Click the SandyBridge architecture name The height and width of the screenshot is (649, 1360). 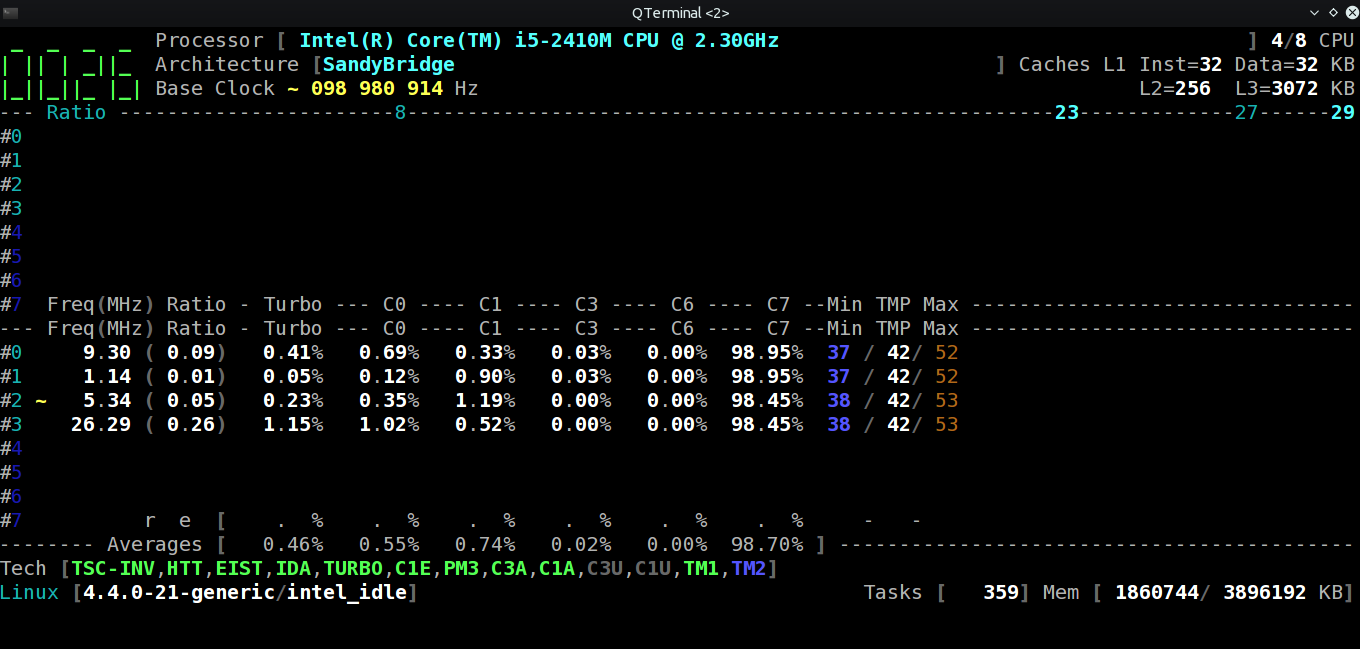click(388, 65)
